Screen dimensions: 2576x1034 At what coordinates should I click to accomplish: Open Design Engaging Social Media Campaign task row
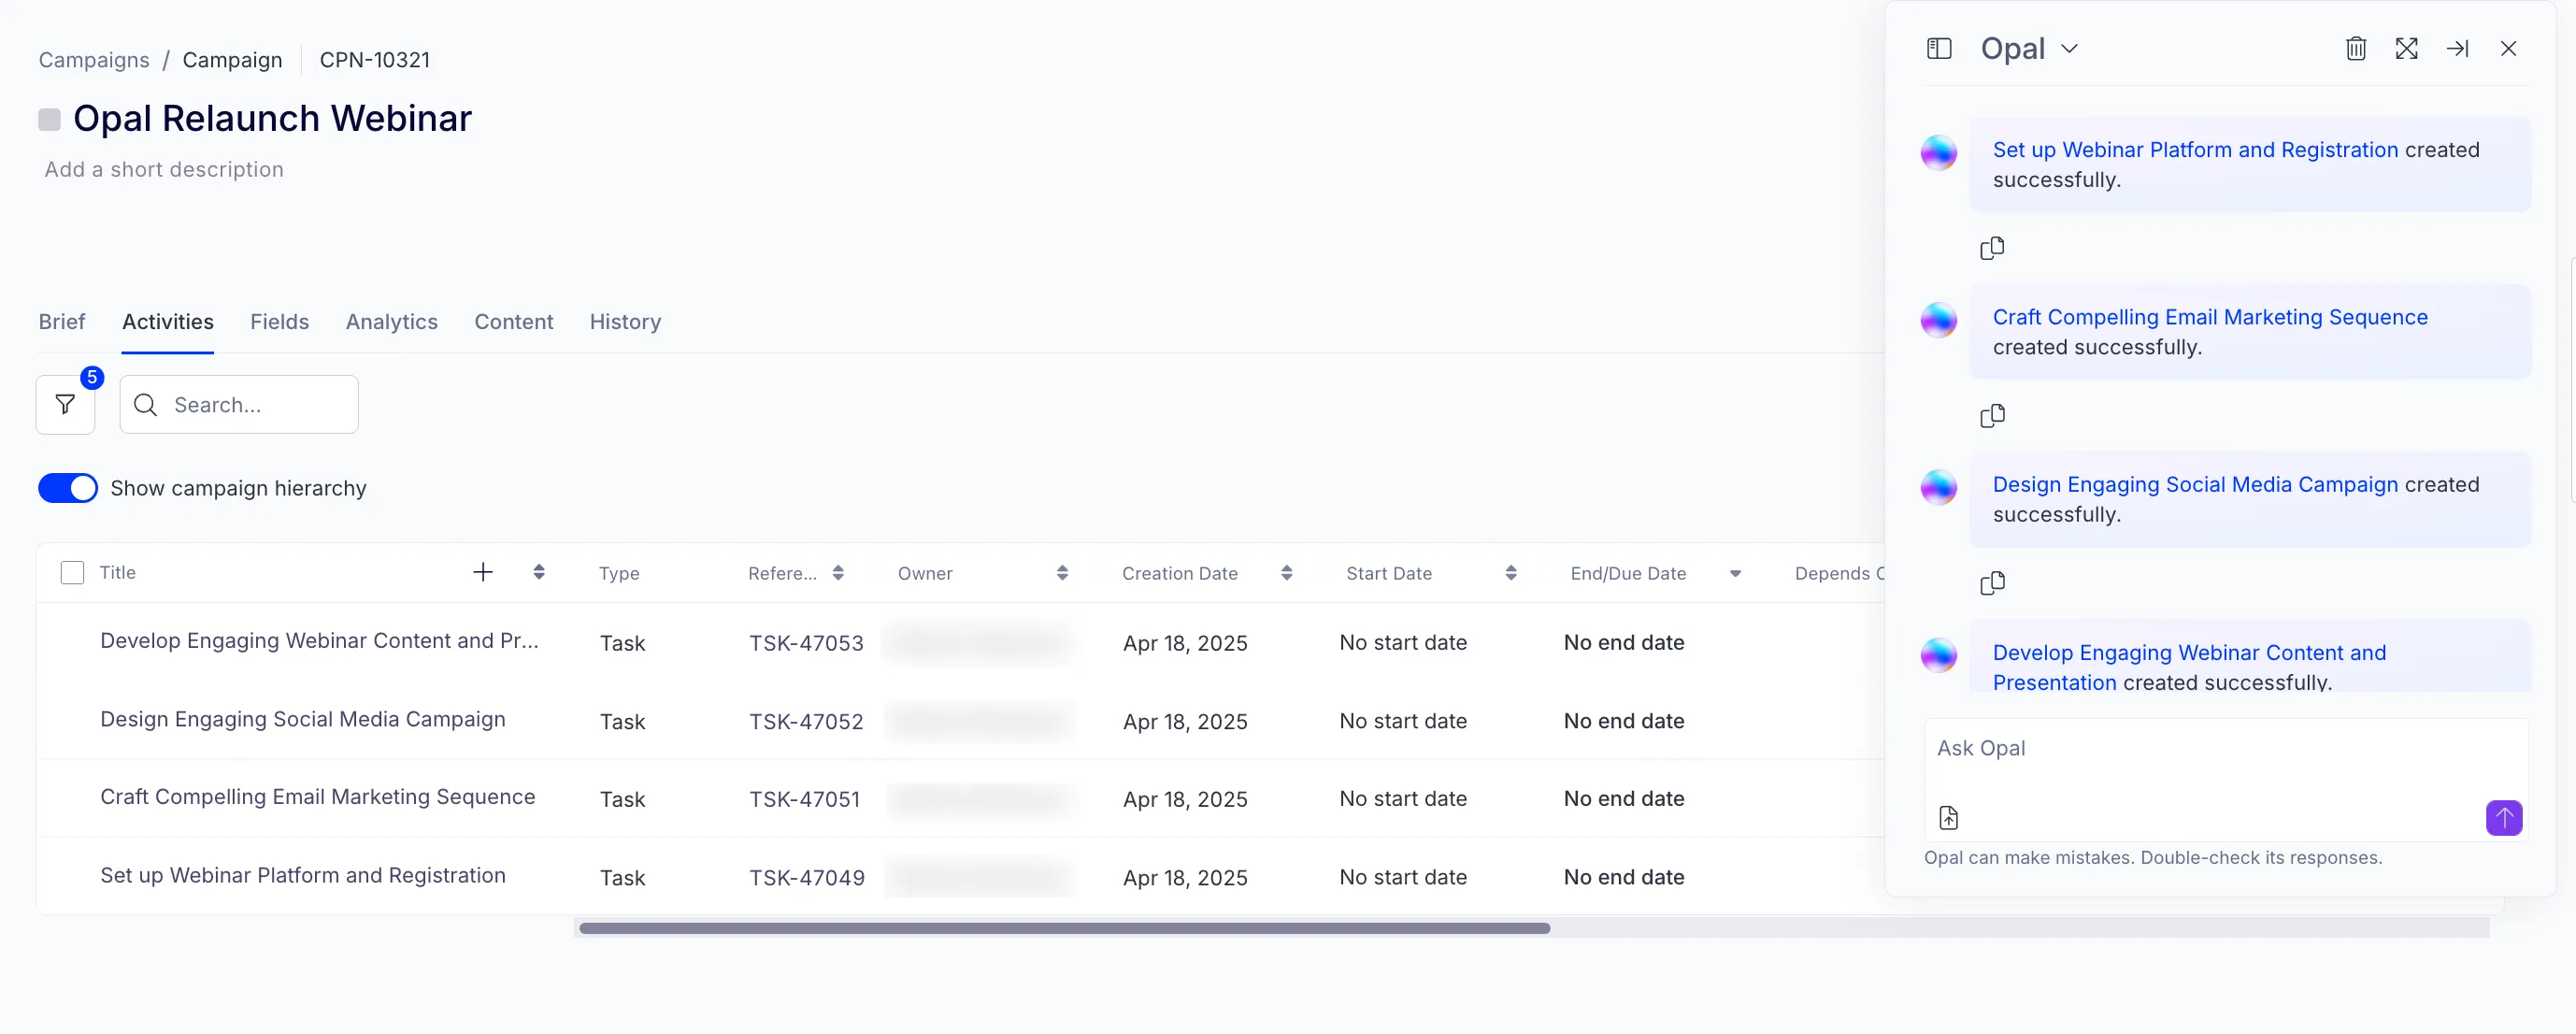pyautogui.click(x=303, y=720)
